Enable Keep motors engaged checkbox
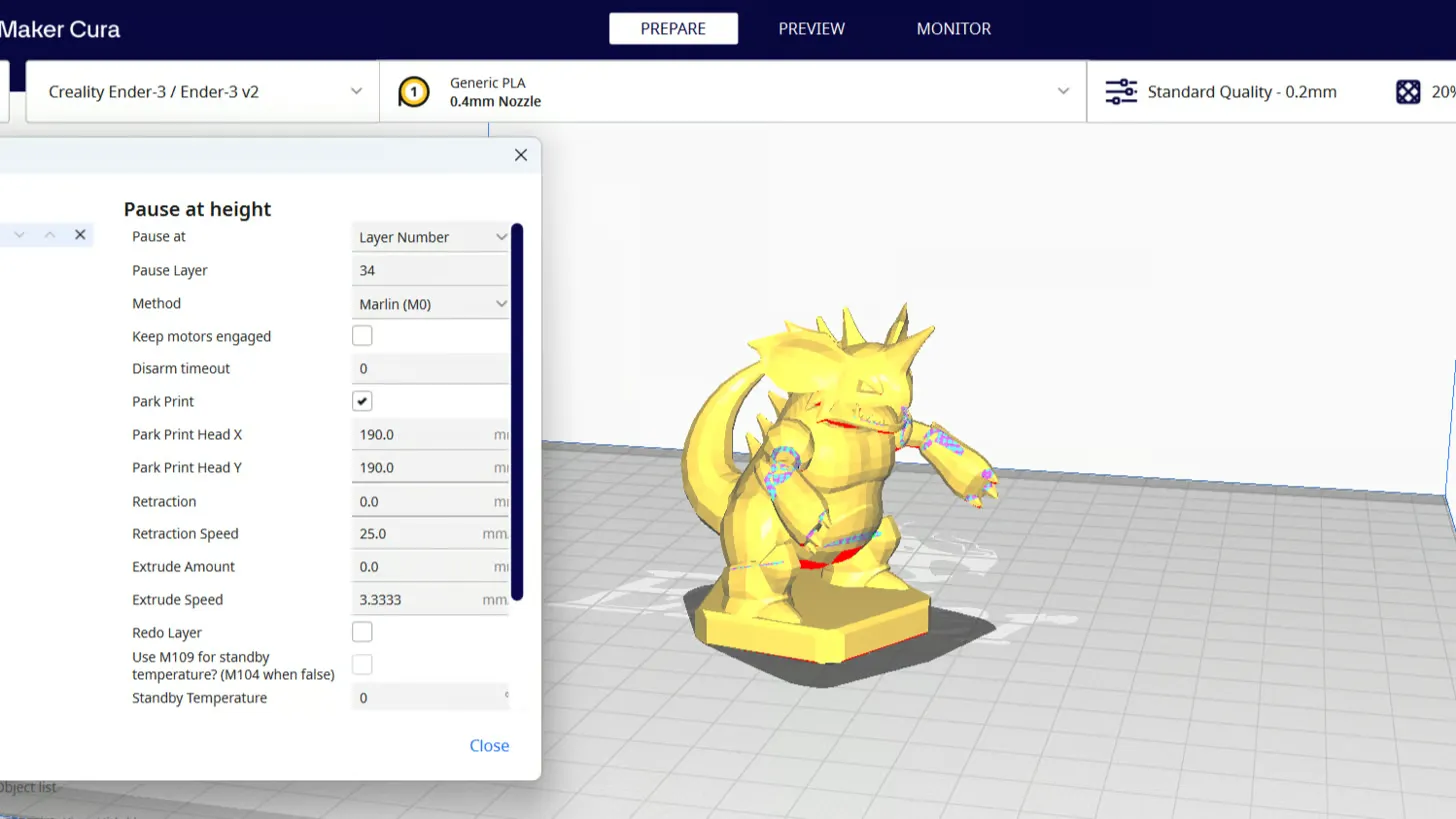Image resolution: width=1456 pixels, height=819 pixels. [362, 336]
